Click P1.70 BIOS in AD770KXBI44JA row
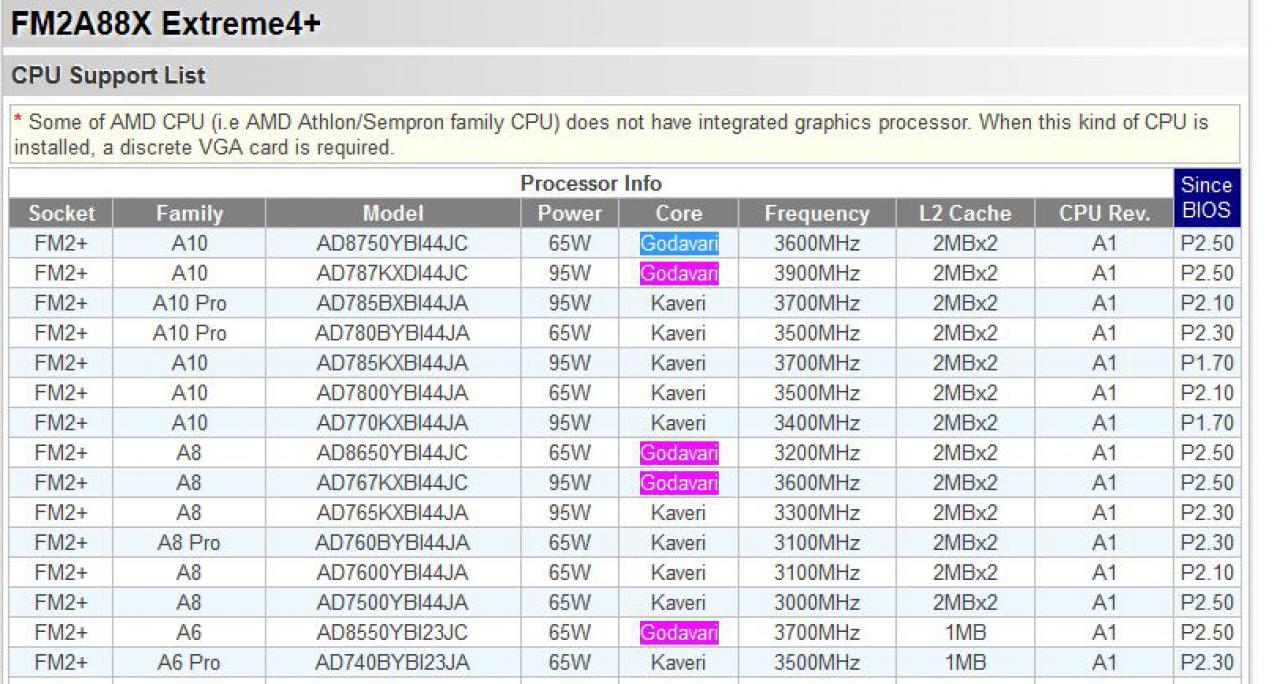 (x=1207, y=423)
